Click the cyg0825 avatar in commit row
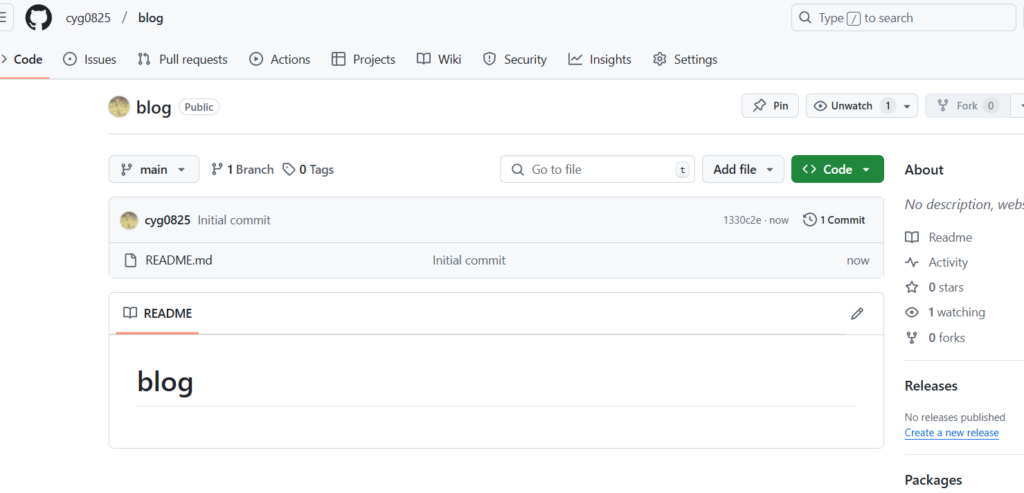The width and height of the screenshot is (1024, 493). (x=128, y=220)
